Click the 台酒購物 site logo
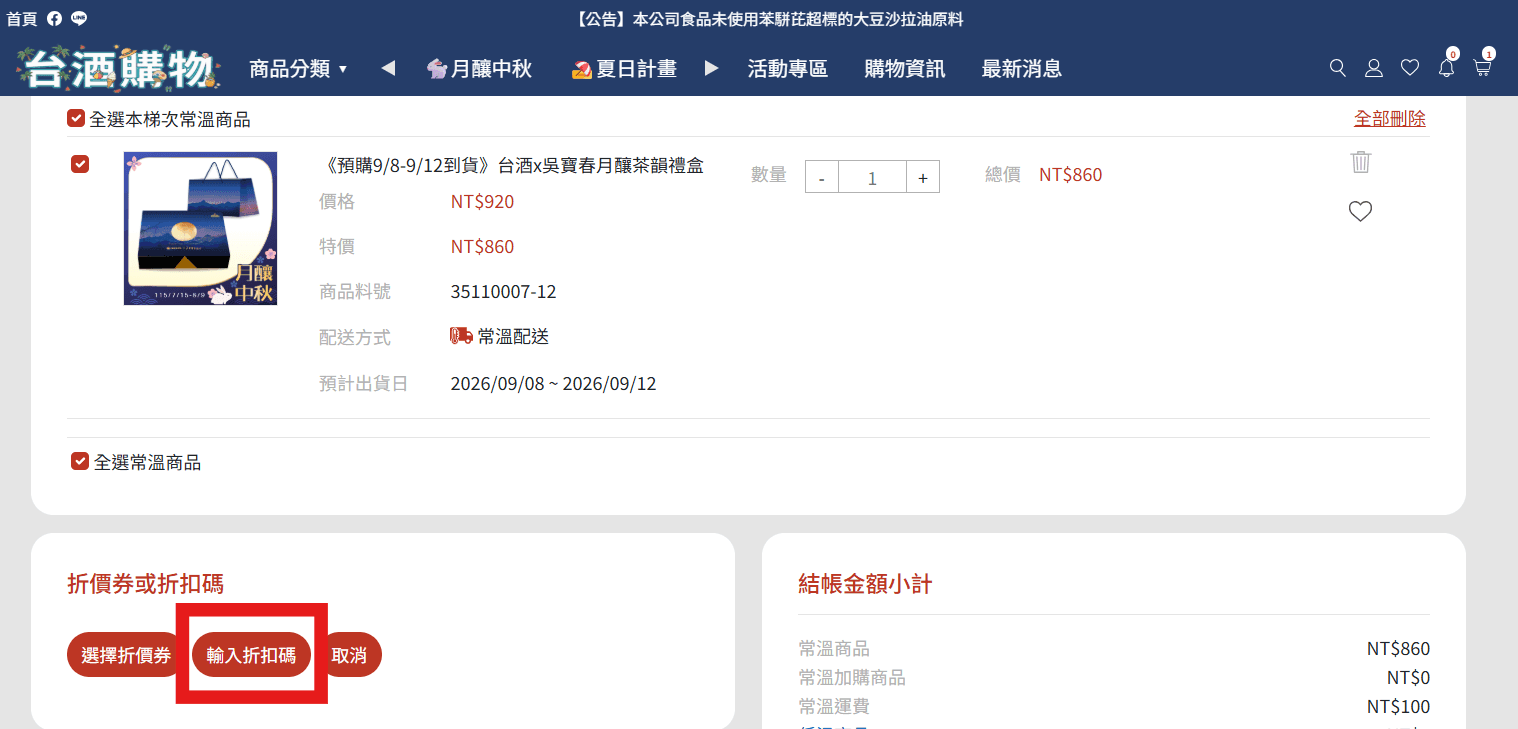 coord(118,68)
